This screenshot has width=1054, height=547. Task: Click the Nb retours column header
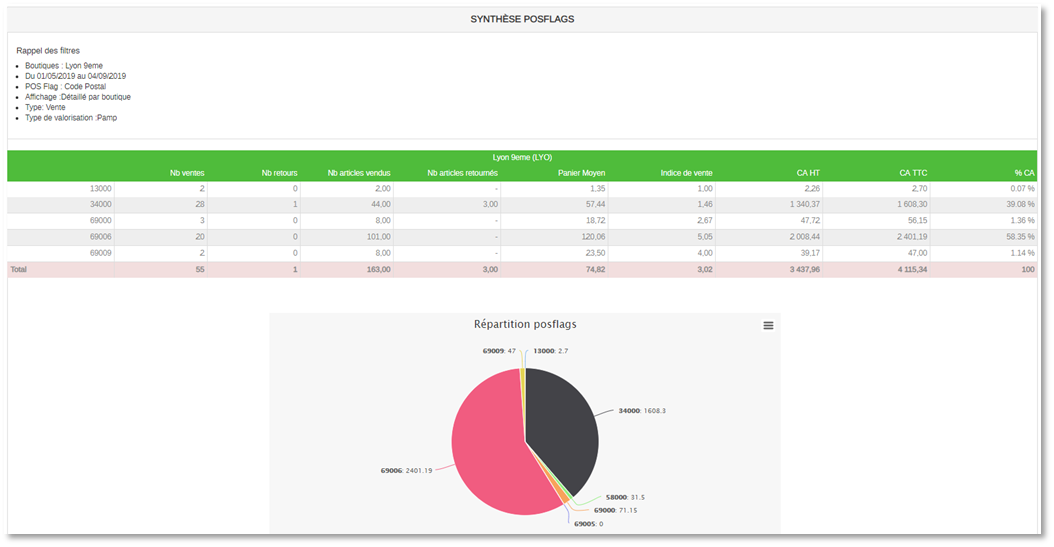[x=279, y=173]
